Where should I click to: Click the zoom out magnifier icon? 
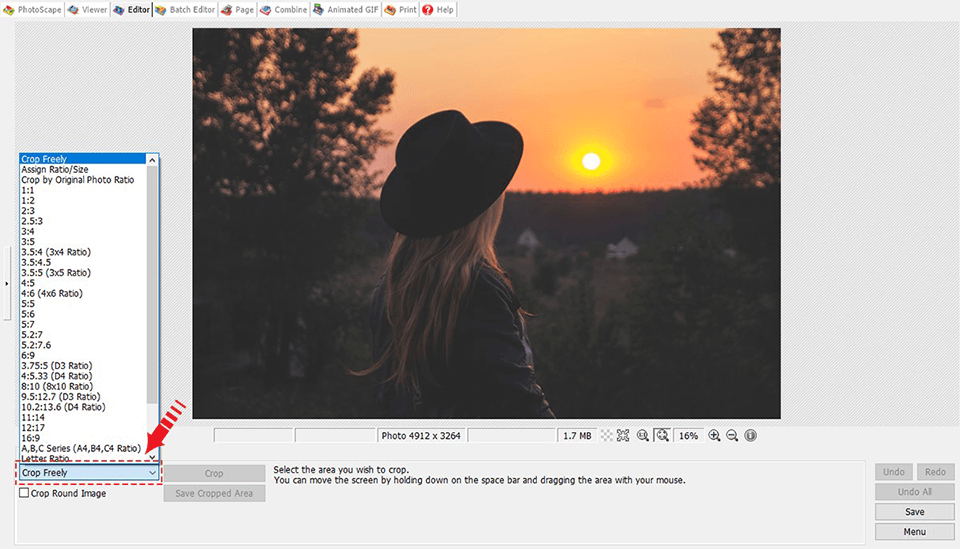[732, 436]
